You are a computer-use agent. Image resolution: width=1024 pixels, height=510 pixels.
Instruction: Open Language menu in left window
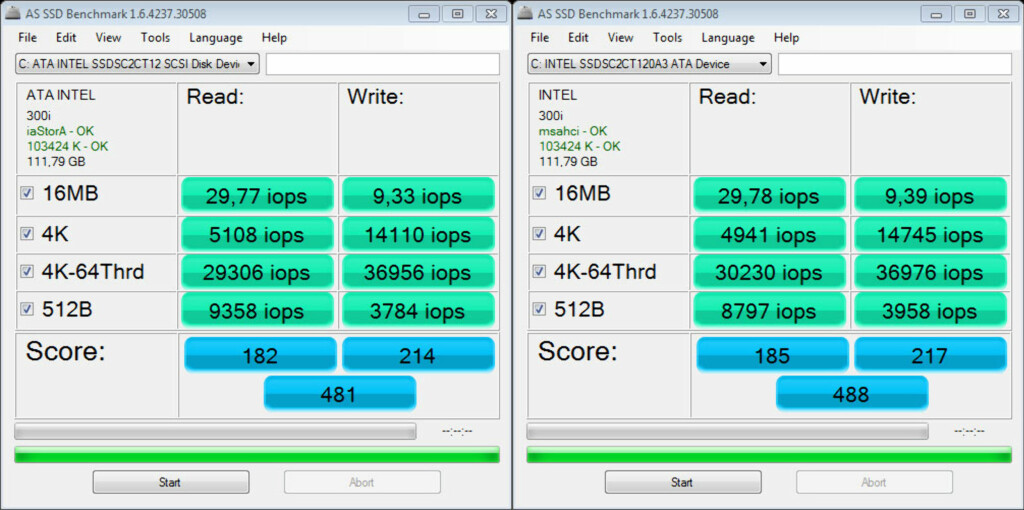pos(216,38)
